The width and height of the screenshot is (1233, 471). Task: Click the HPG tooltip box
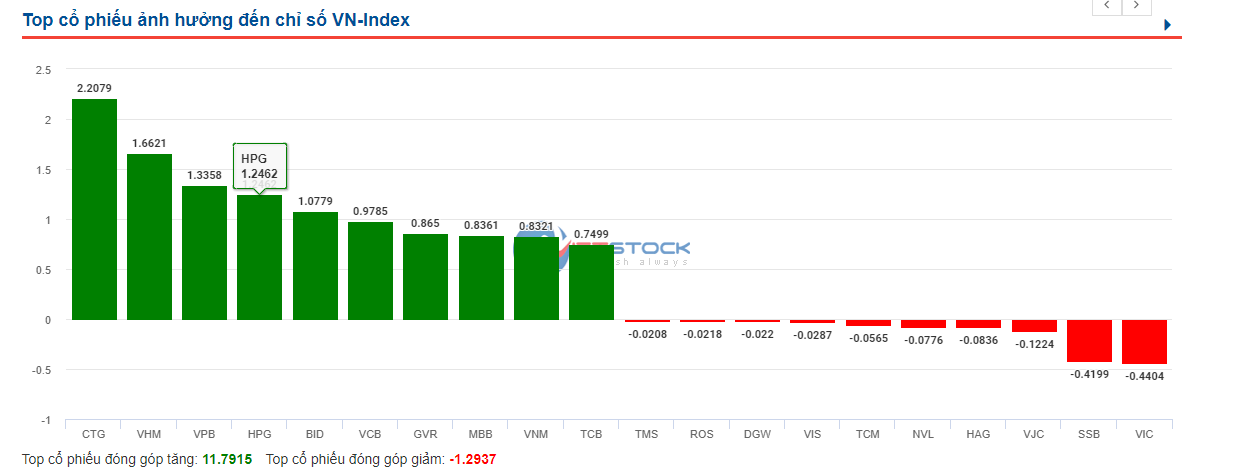[x=260, y=166]
